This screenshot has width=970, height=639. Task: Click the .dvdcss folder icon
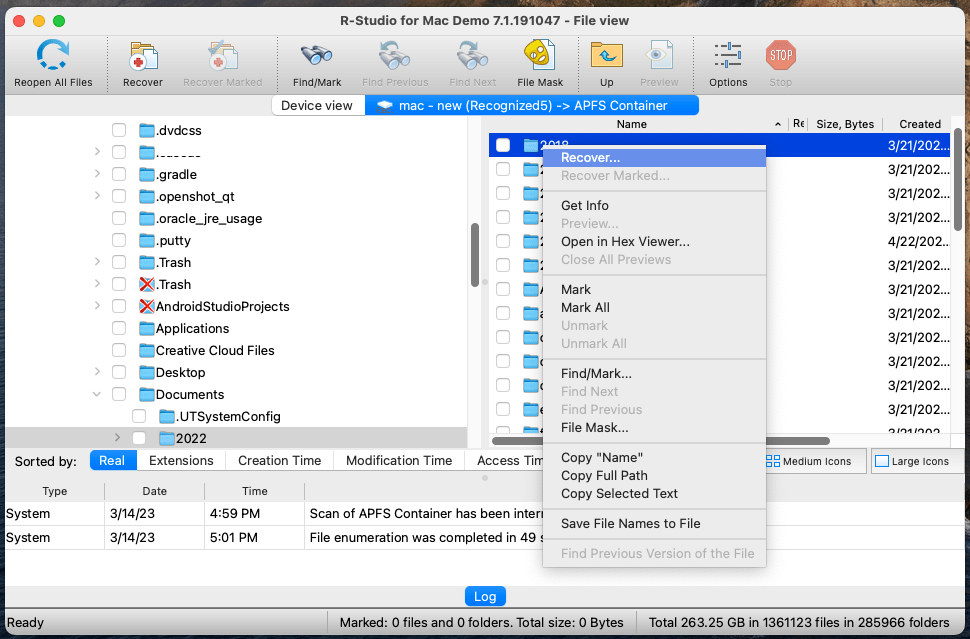147,131
